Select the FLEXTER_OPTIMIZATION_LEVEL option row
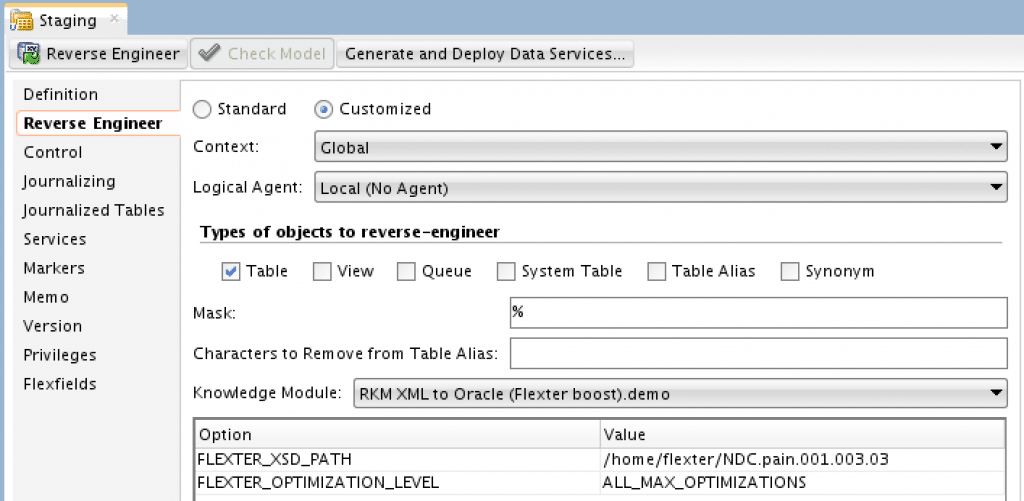Viewport: 1024px width, 501px height. coord(398,483)
